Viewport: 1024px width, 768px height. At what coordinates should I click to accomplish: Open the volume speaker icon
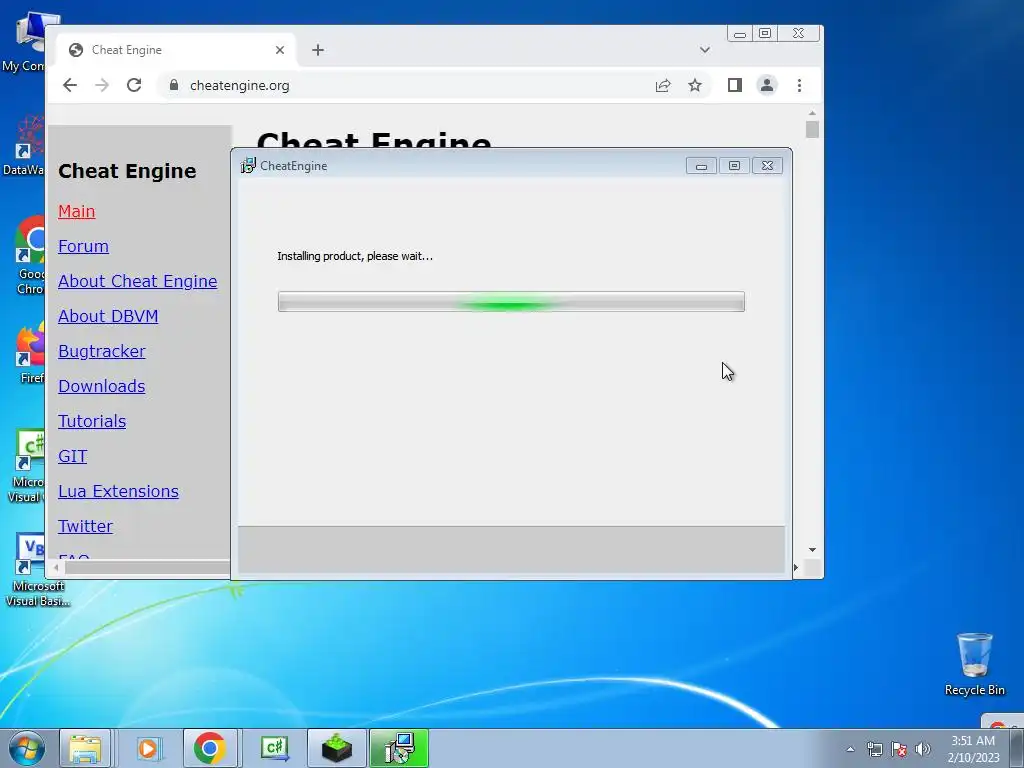point(923,749)
